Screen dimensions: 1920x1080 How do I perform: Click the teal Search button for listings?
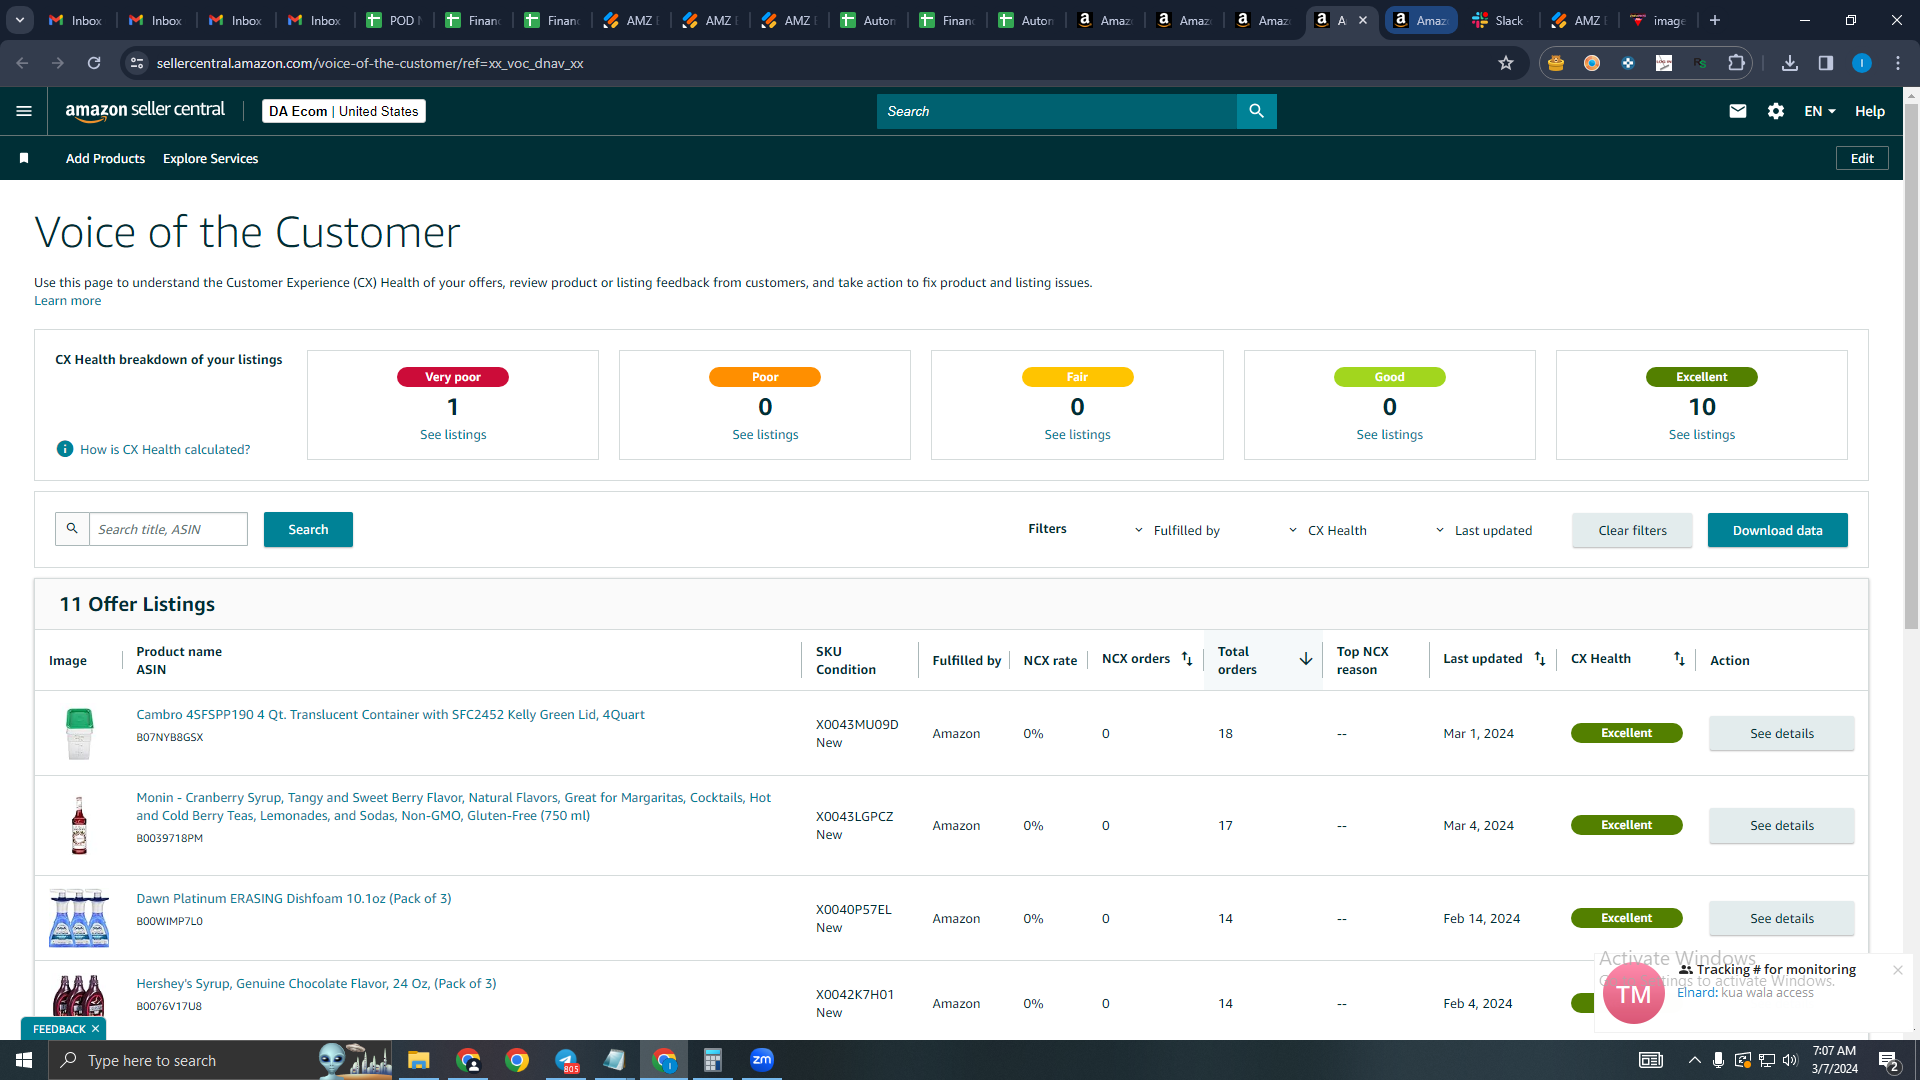(308, 529)
